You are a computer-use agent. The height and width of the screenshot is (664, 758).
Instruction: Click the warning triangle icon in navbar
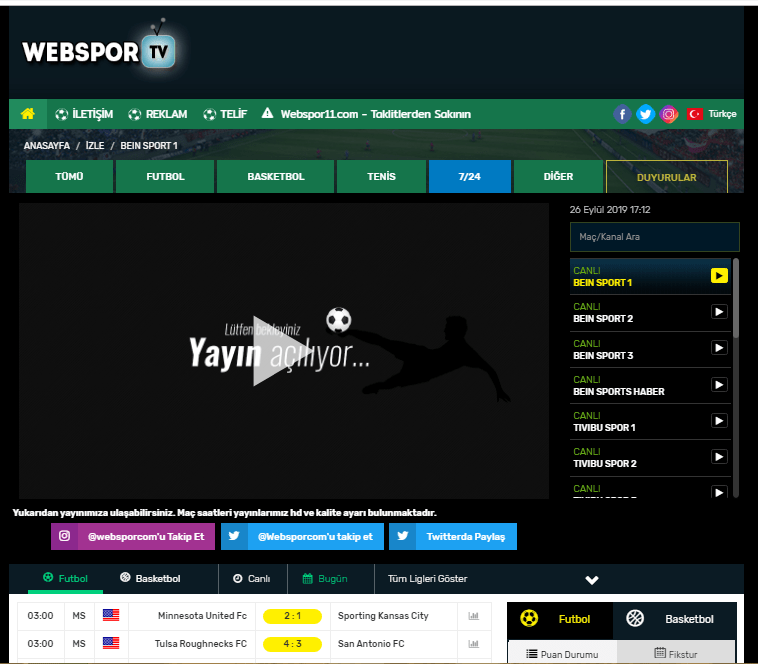pyautogui.click(x=267, y=113)
